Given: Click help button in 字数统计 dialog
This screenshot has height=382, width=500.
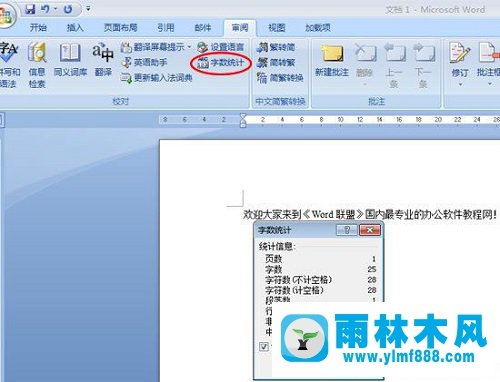Looking at the screenshot, I should pyautogui.click(x=346, y=230).
